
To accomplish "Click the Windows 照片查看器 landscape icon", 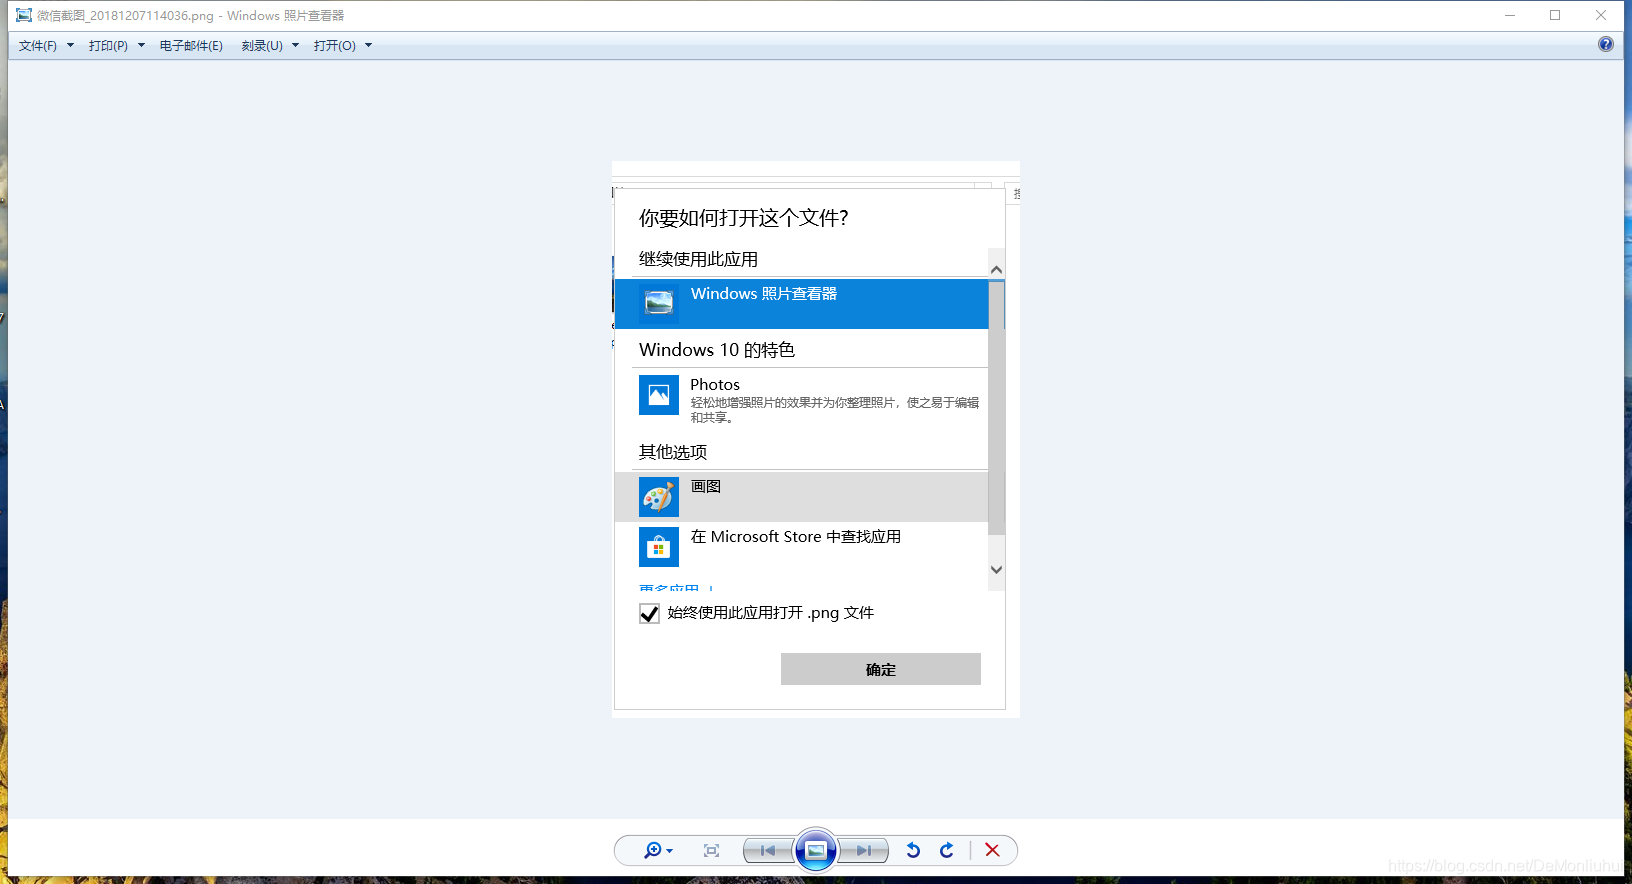I will point(659,302).
